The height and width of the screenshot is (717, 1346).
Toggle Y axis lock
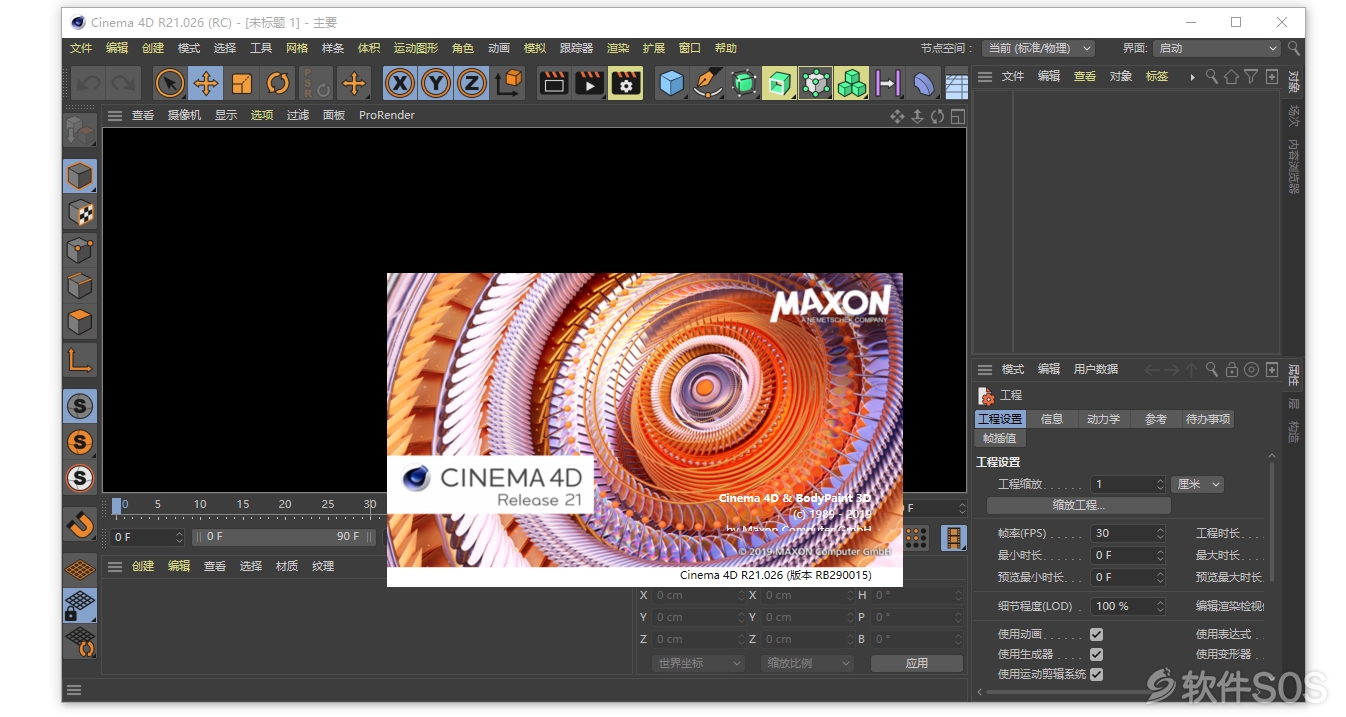(x=436, y=83)
